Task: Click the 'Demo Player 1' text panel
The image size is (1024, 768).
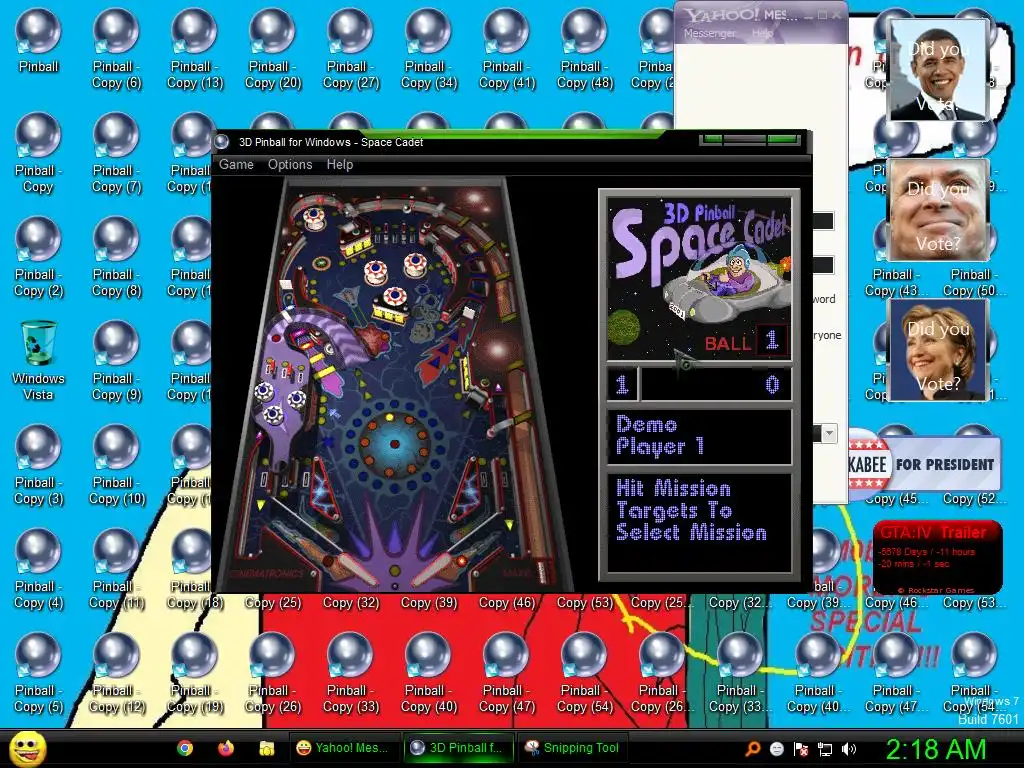Action: tap(699, 436)
